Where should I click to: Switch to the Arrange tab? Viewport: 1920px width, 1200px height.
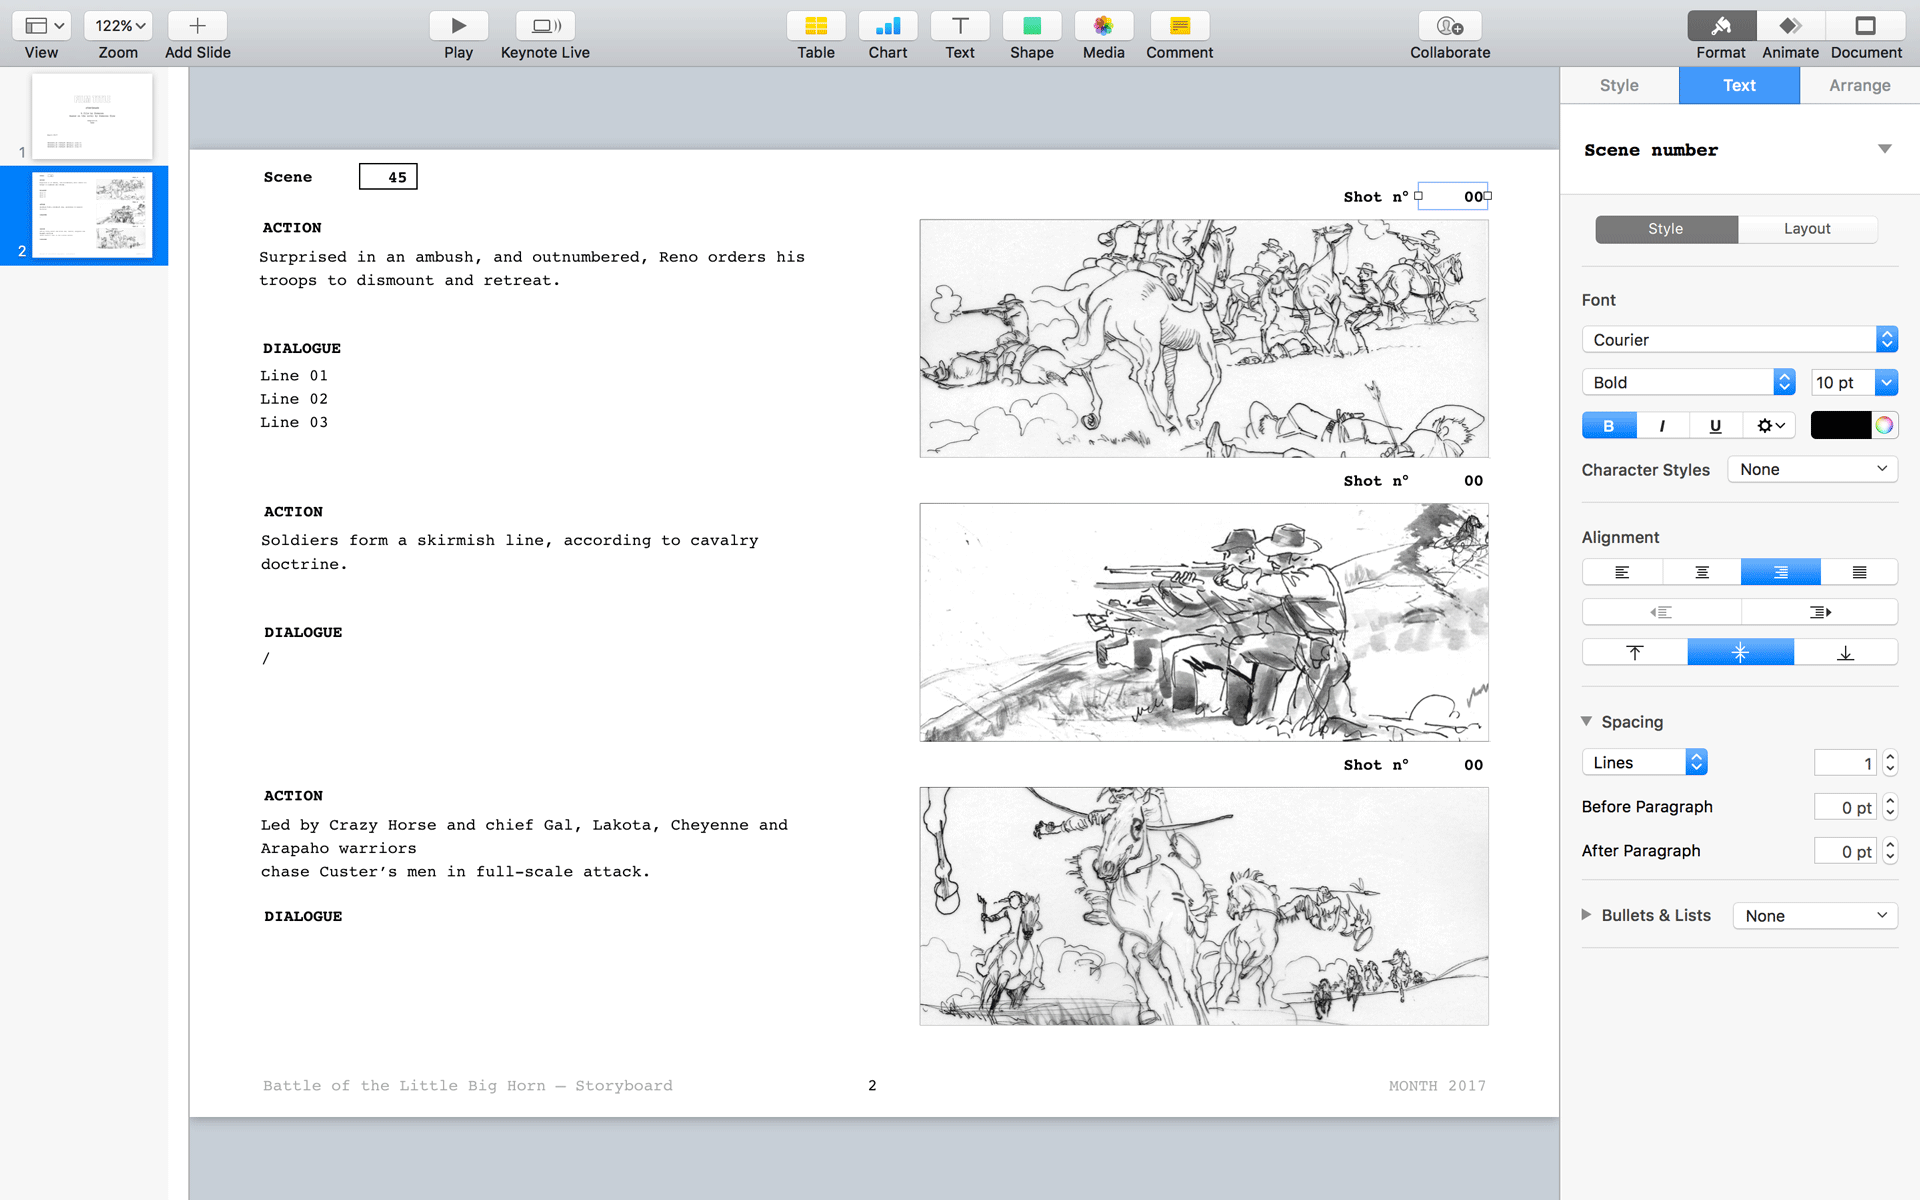pyautogui.click(x=1859, y=86)
